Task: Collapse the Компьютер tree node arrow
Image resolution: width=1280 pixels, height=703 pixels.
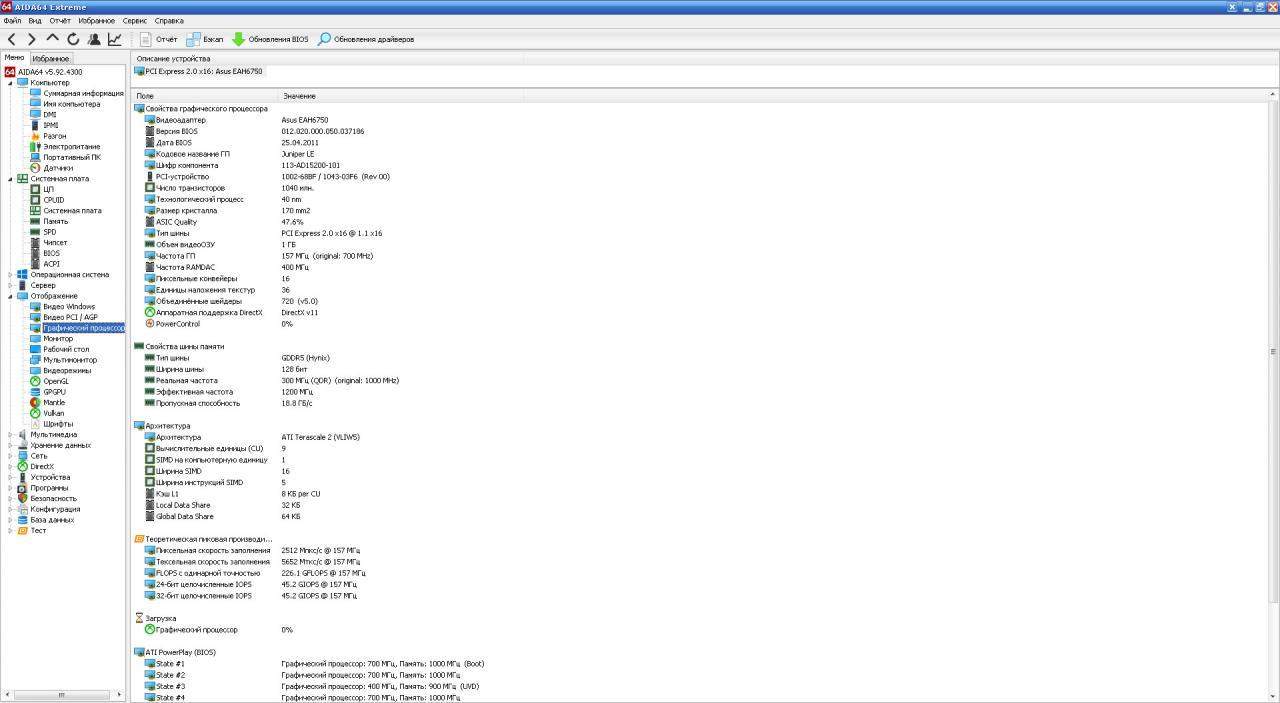Action: (11, 83)
